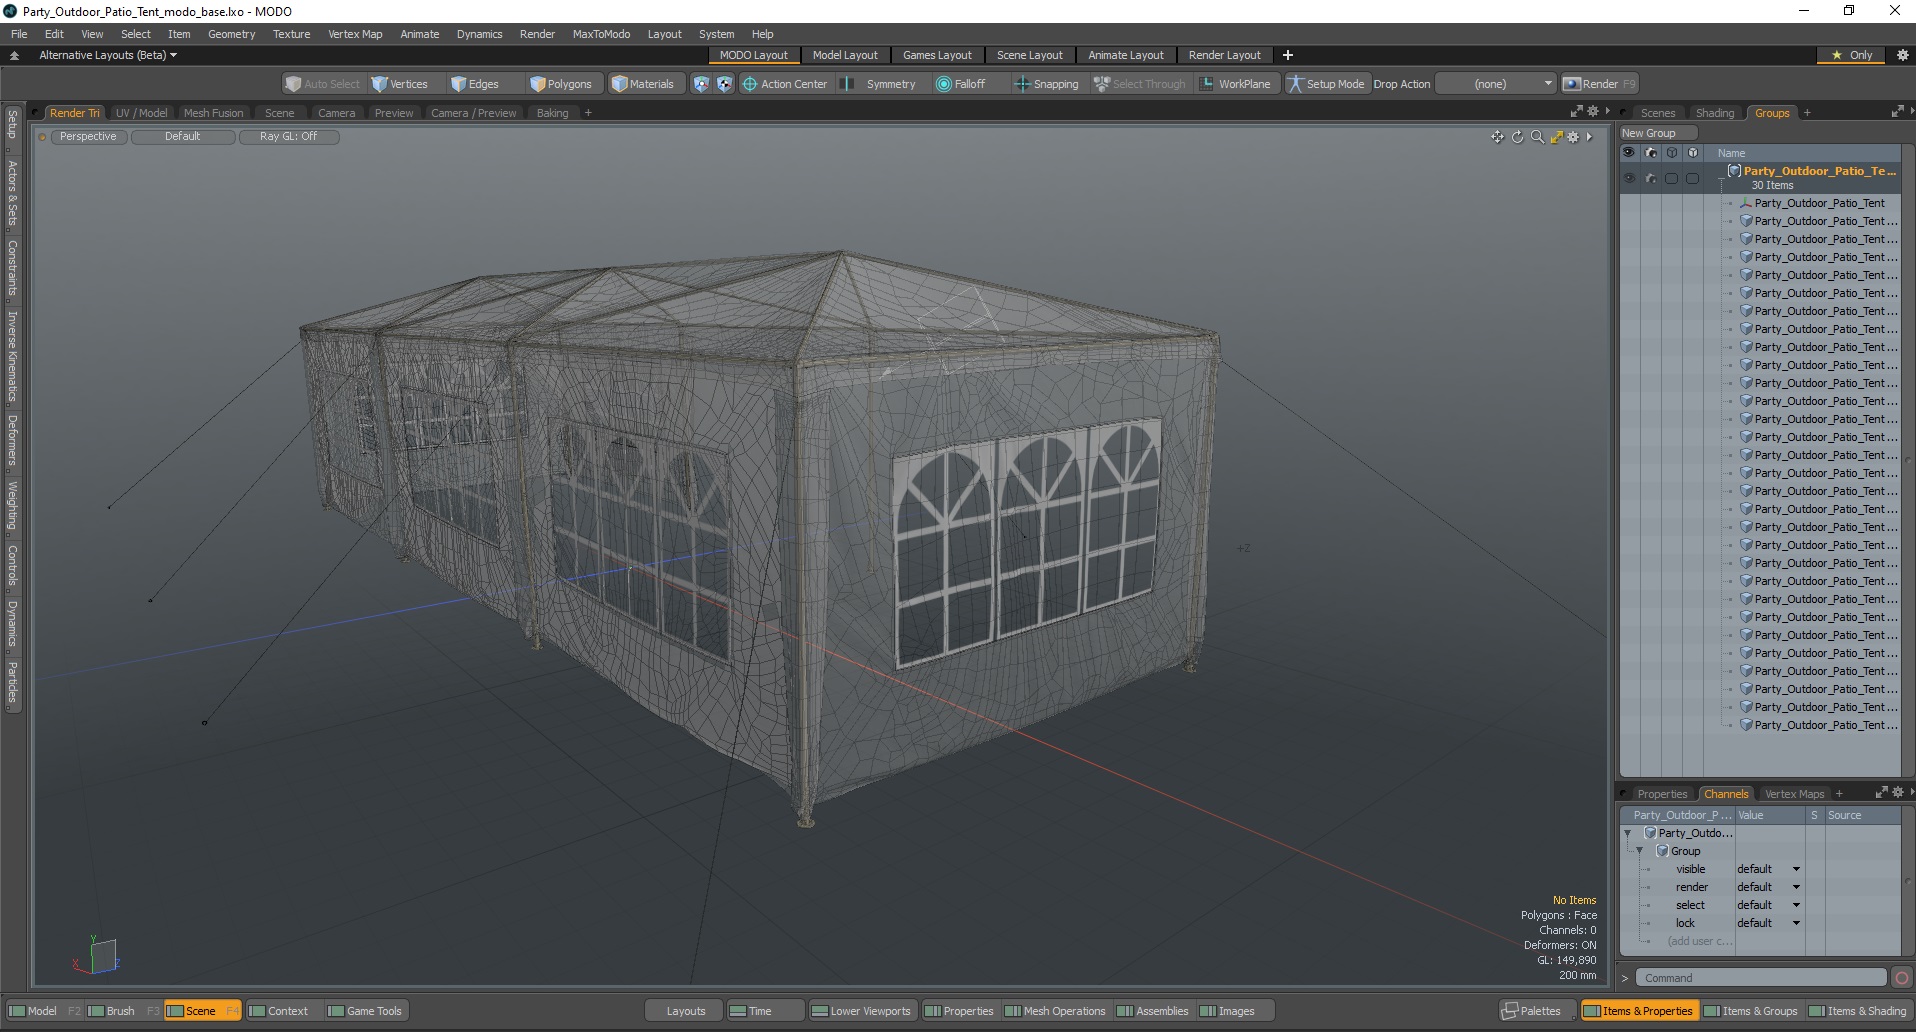This screenshot has height=1032, width=1916.
Task: Click the first item-selection mode cube icon
Action: click(701, 84)
